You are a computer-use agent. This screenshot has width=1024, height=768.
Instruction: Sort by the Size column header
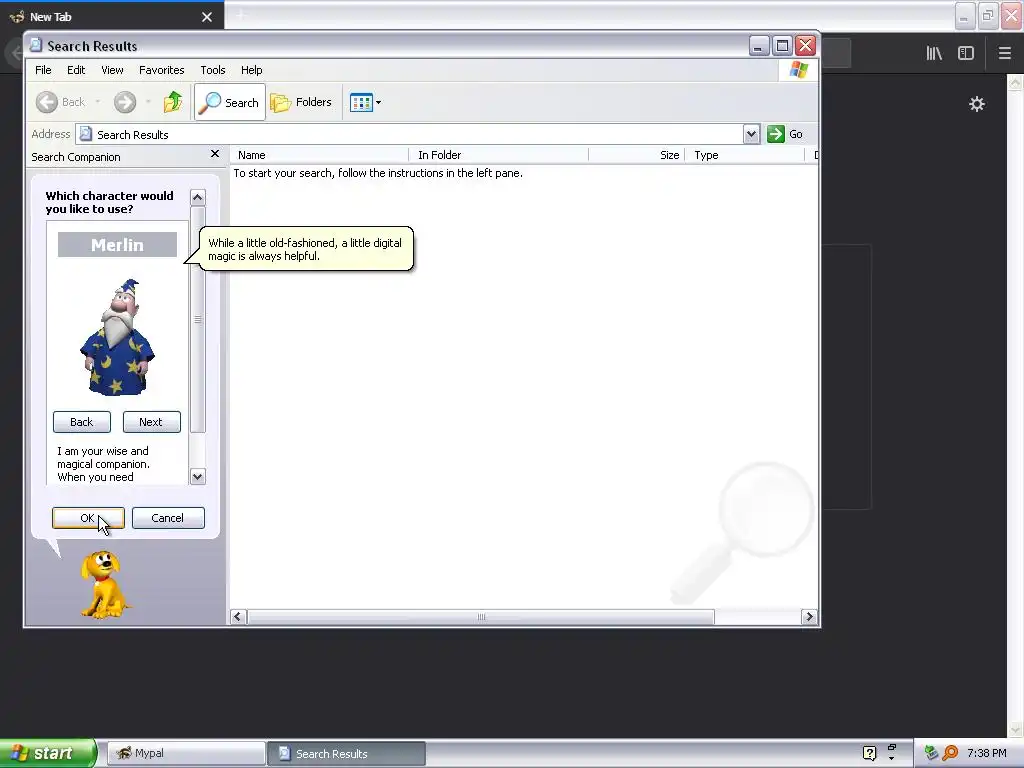[637, 155]
